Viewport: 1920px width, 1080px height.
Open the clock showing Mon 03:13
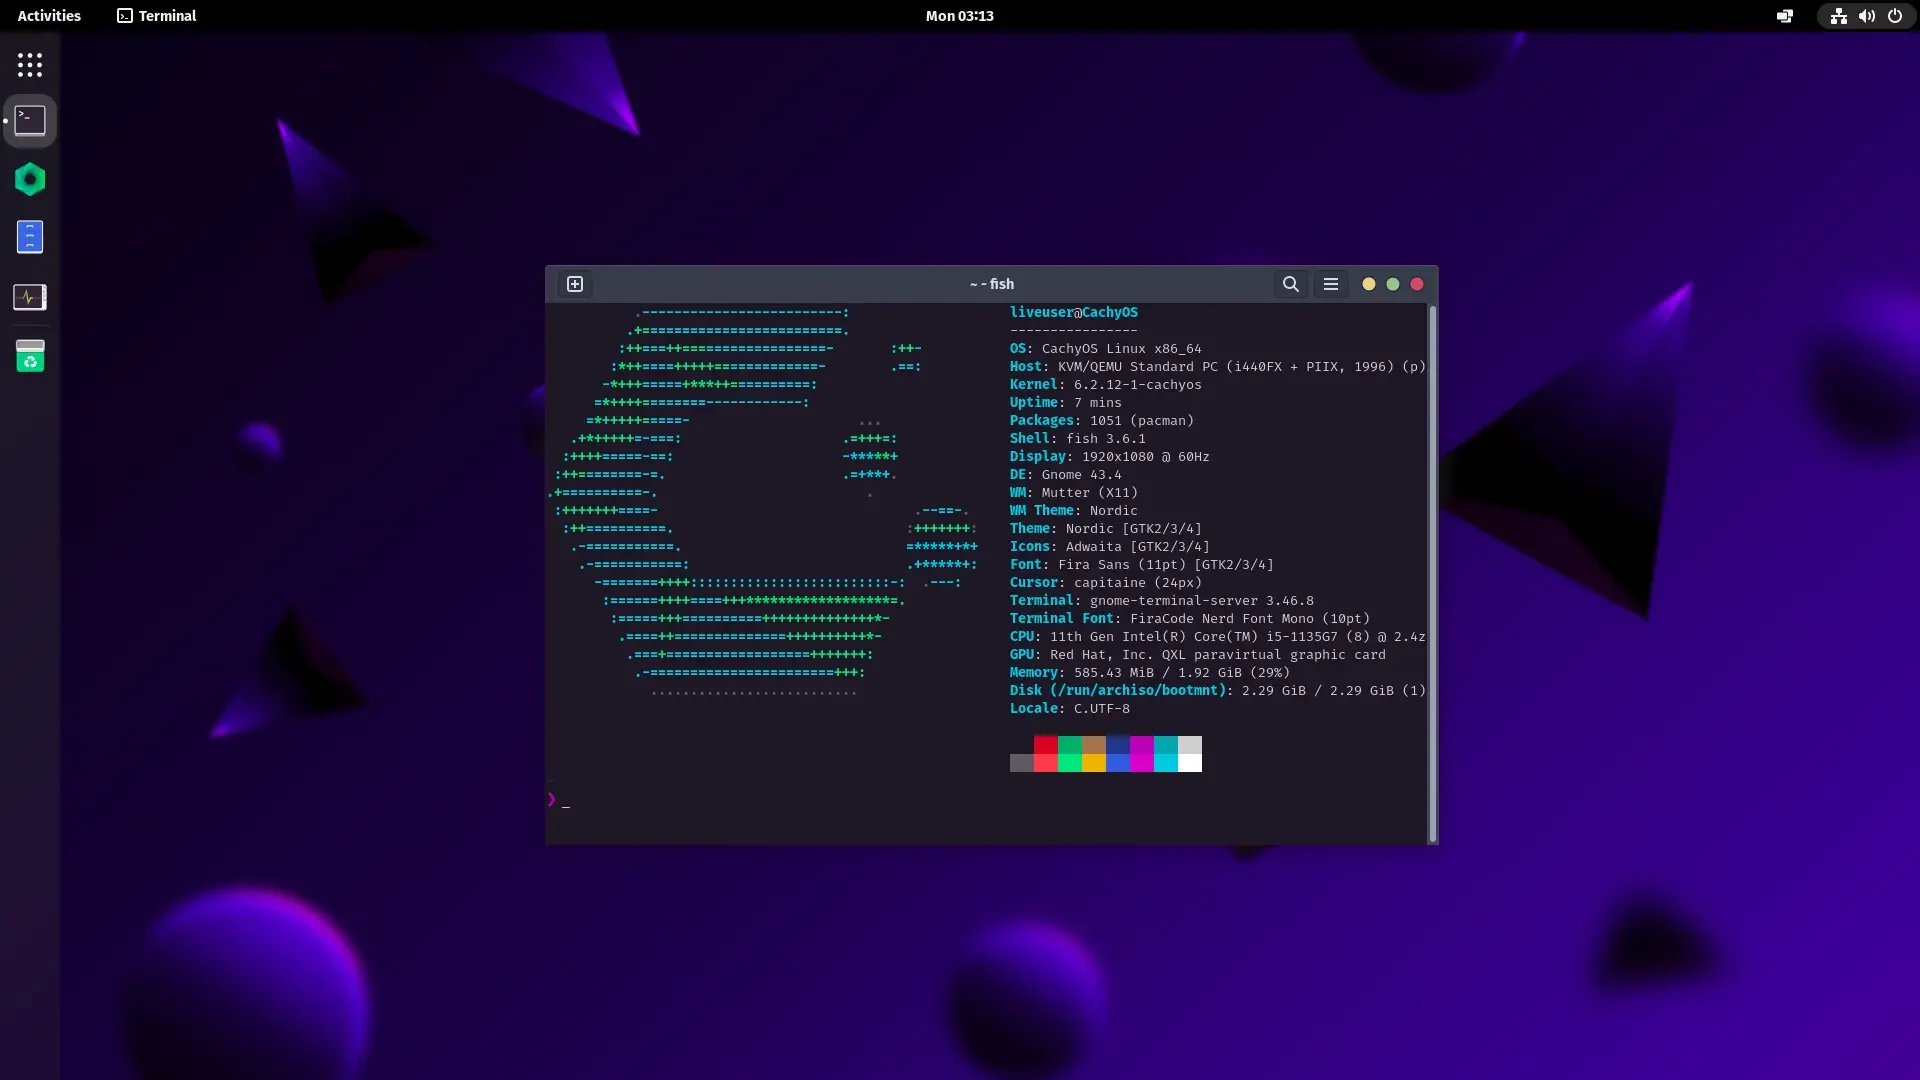960,16
